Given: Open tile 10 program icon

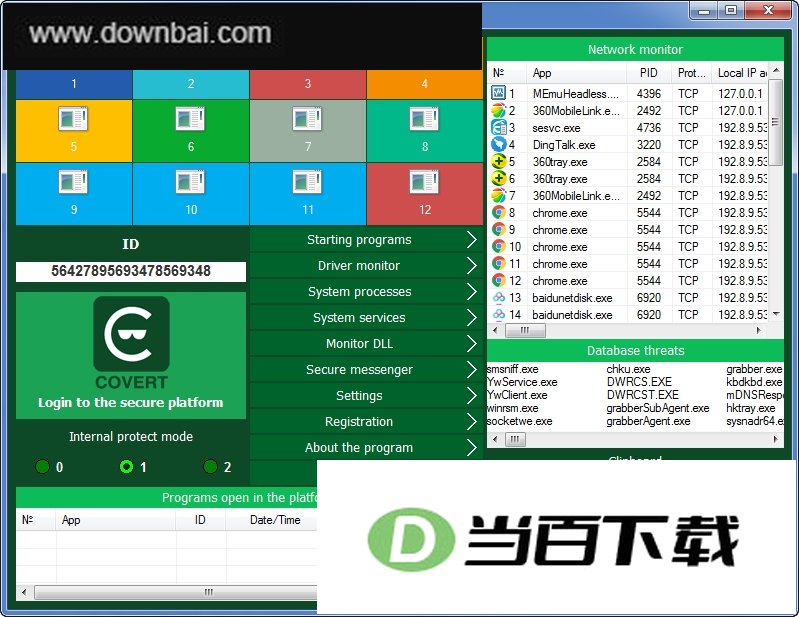Looking at the screenshot, I should click(191, 182).
